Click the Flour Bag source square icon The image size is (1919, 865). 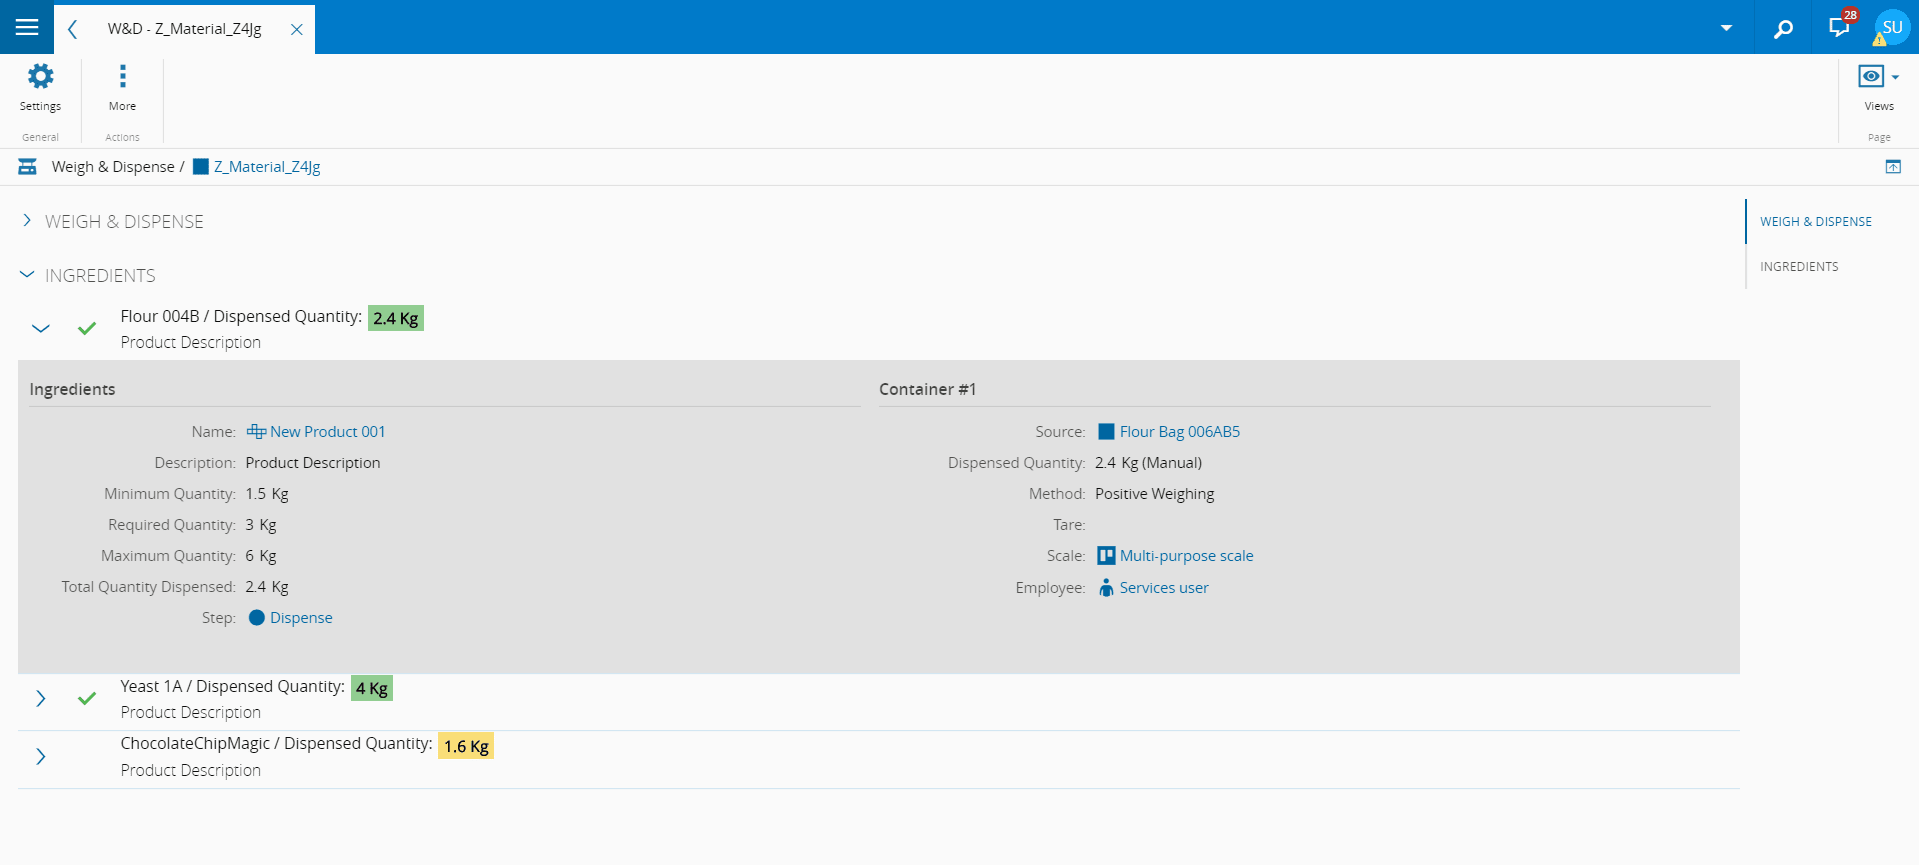point(1106,432)
